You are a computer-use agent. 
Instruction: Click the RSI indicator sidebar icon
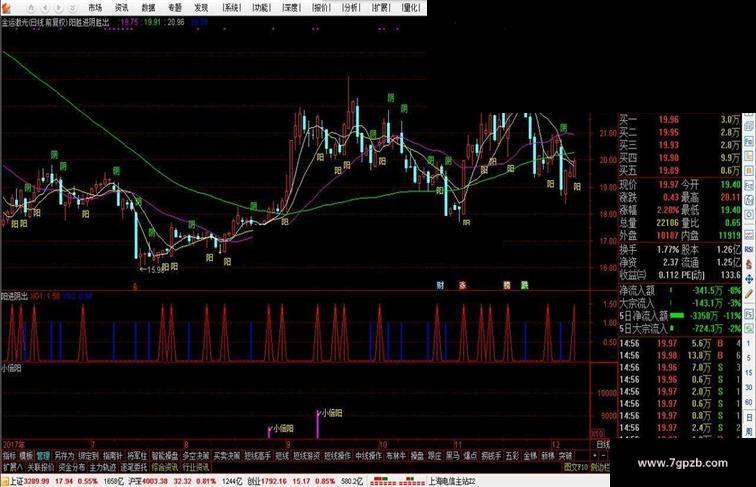[749, 249]
